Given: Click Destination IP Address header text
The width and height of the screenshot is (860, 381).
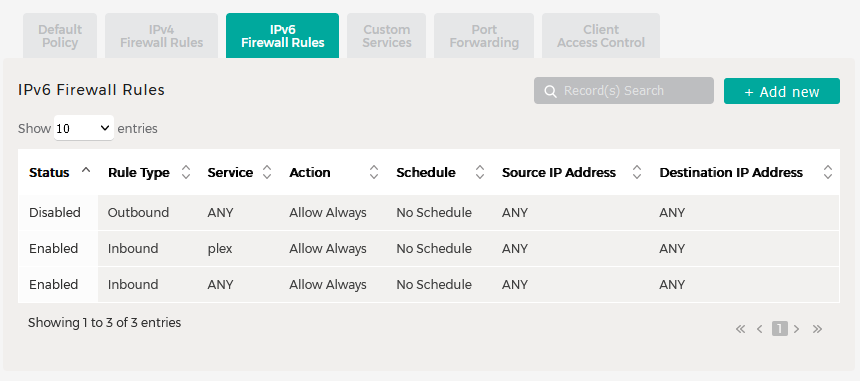Looking at the screenshot, I should click(731, 173).
